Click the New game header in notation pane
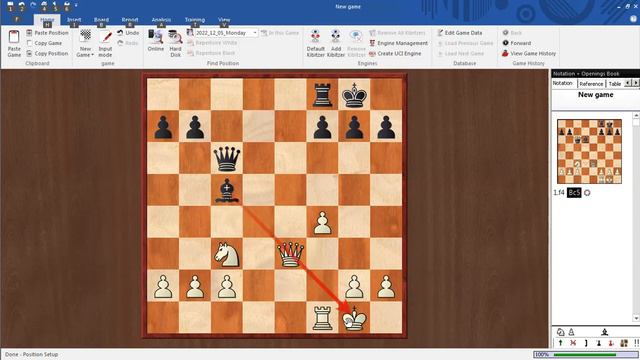This screenshot has height=360, width=640. (x=596, y=95)
